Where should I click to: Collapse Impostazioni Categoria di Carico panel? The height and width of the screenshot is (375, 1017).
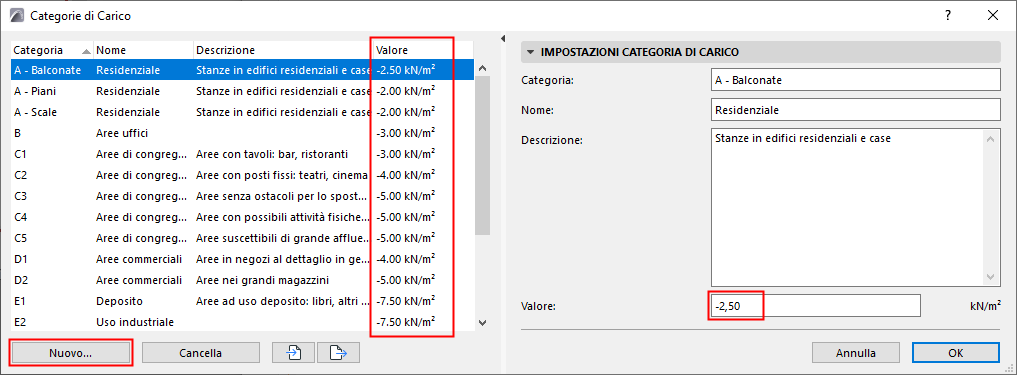[x=531, y=51]
